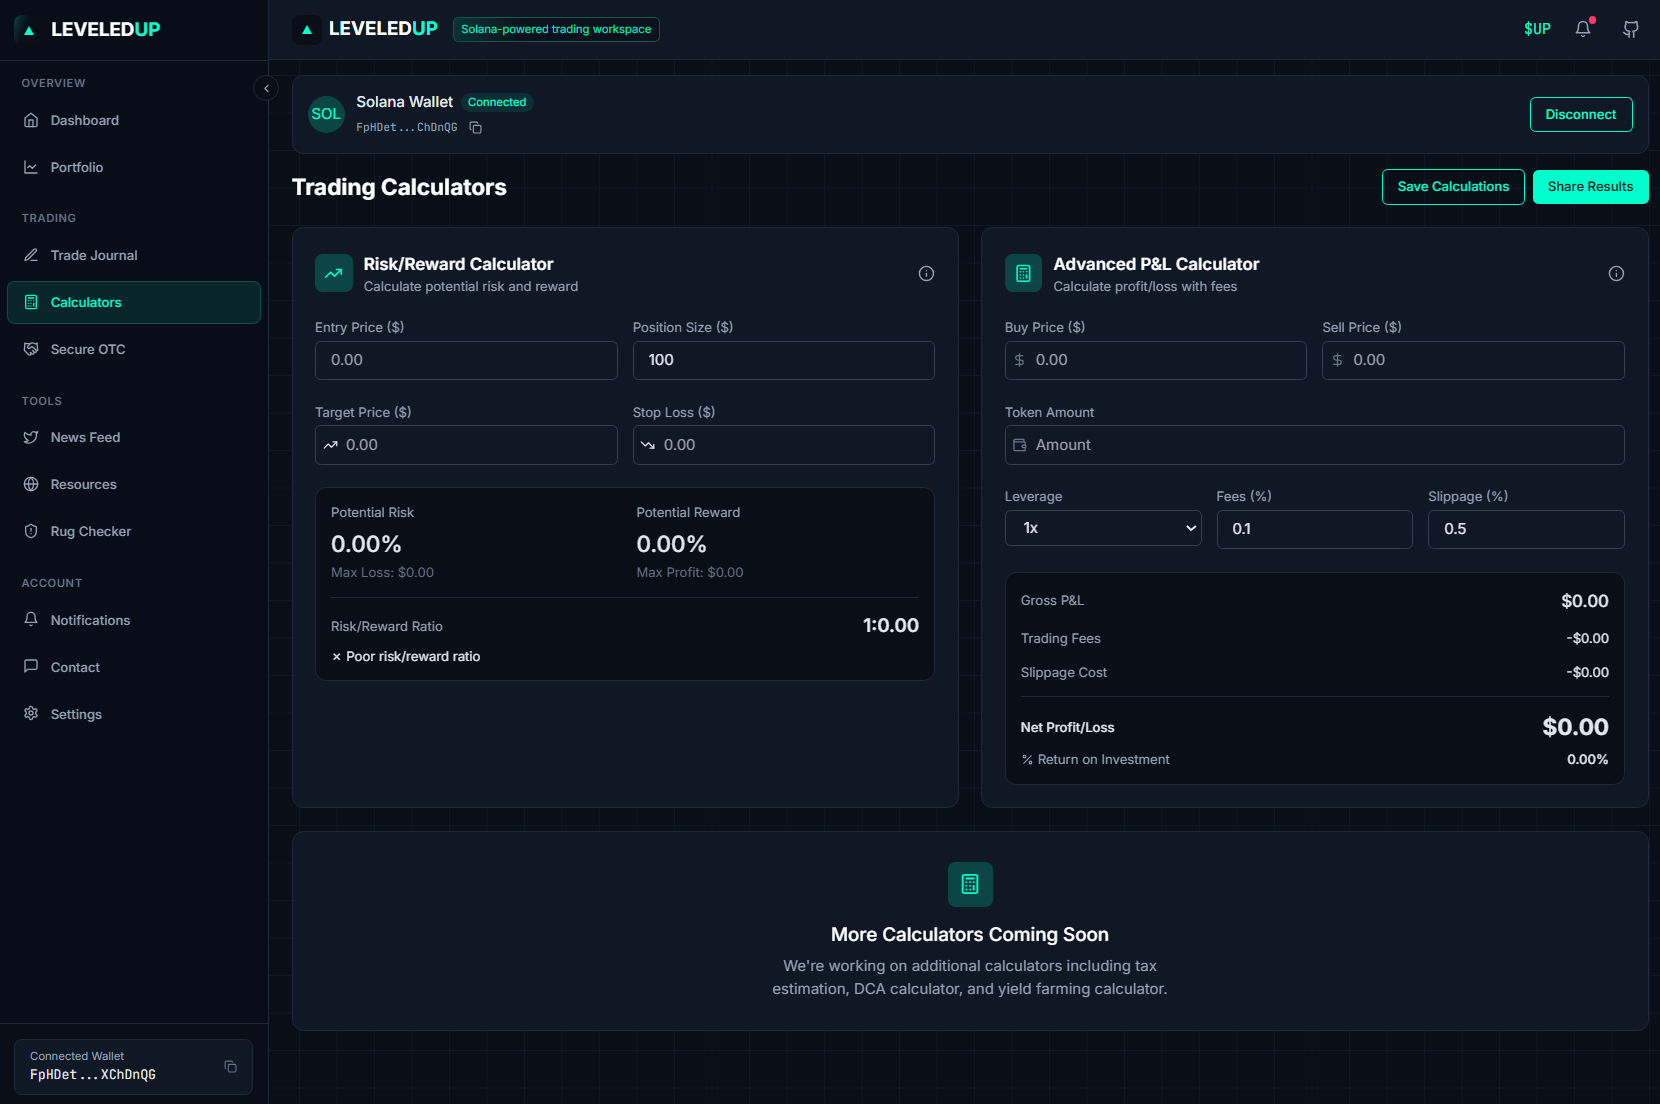Open the Leverage dropdown
Viewport: 1660px width, 1104px height.
click(1103, 528)
